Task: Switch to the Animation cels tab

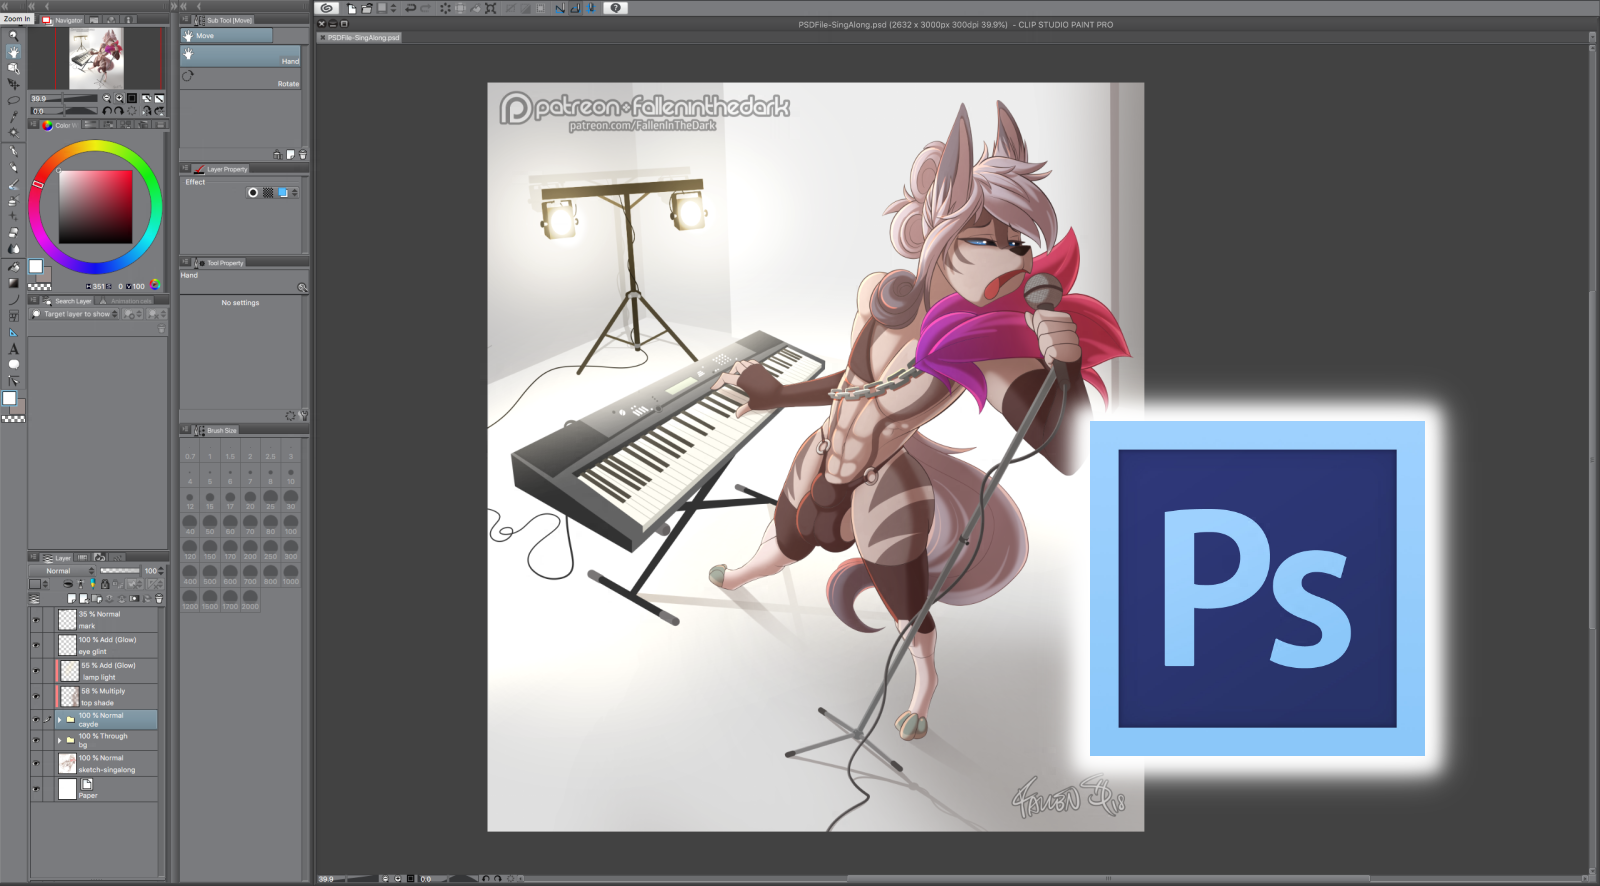Action: pyautogui.click(x=126, y=301)
